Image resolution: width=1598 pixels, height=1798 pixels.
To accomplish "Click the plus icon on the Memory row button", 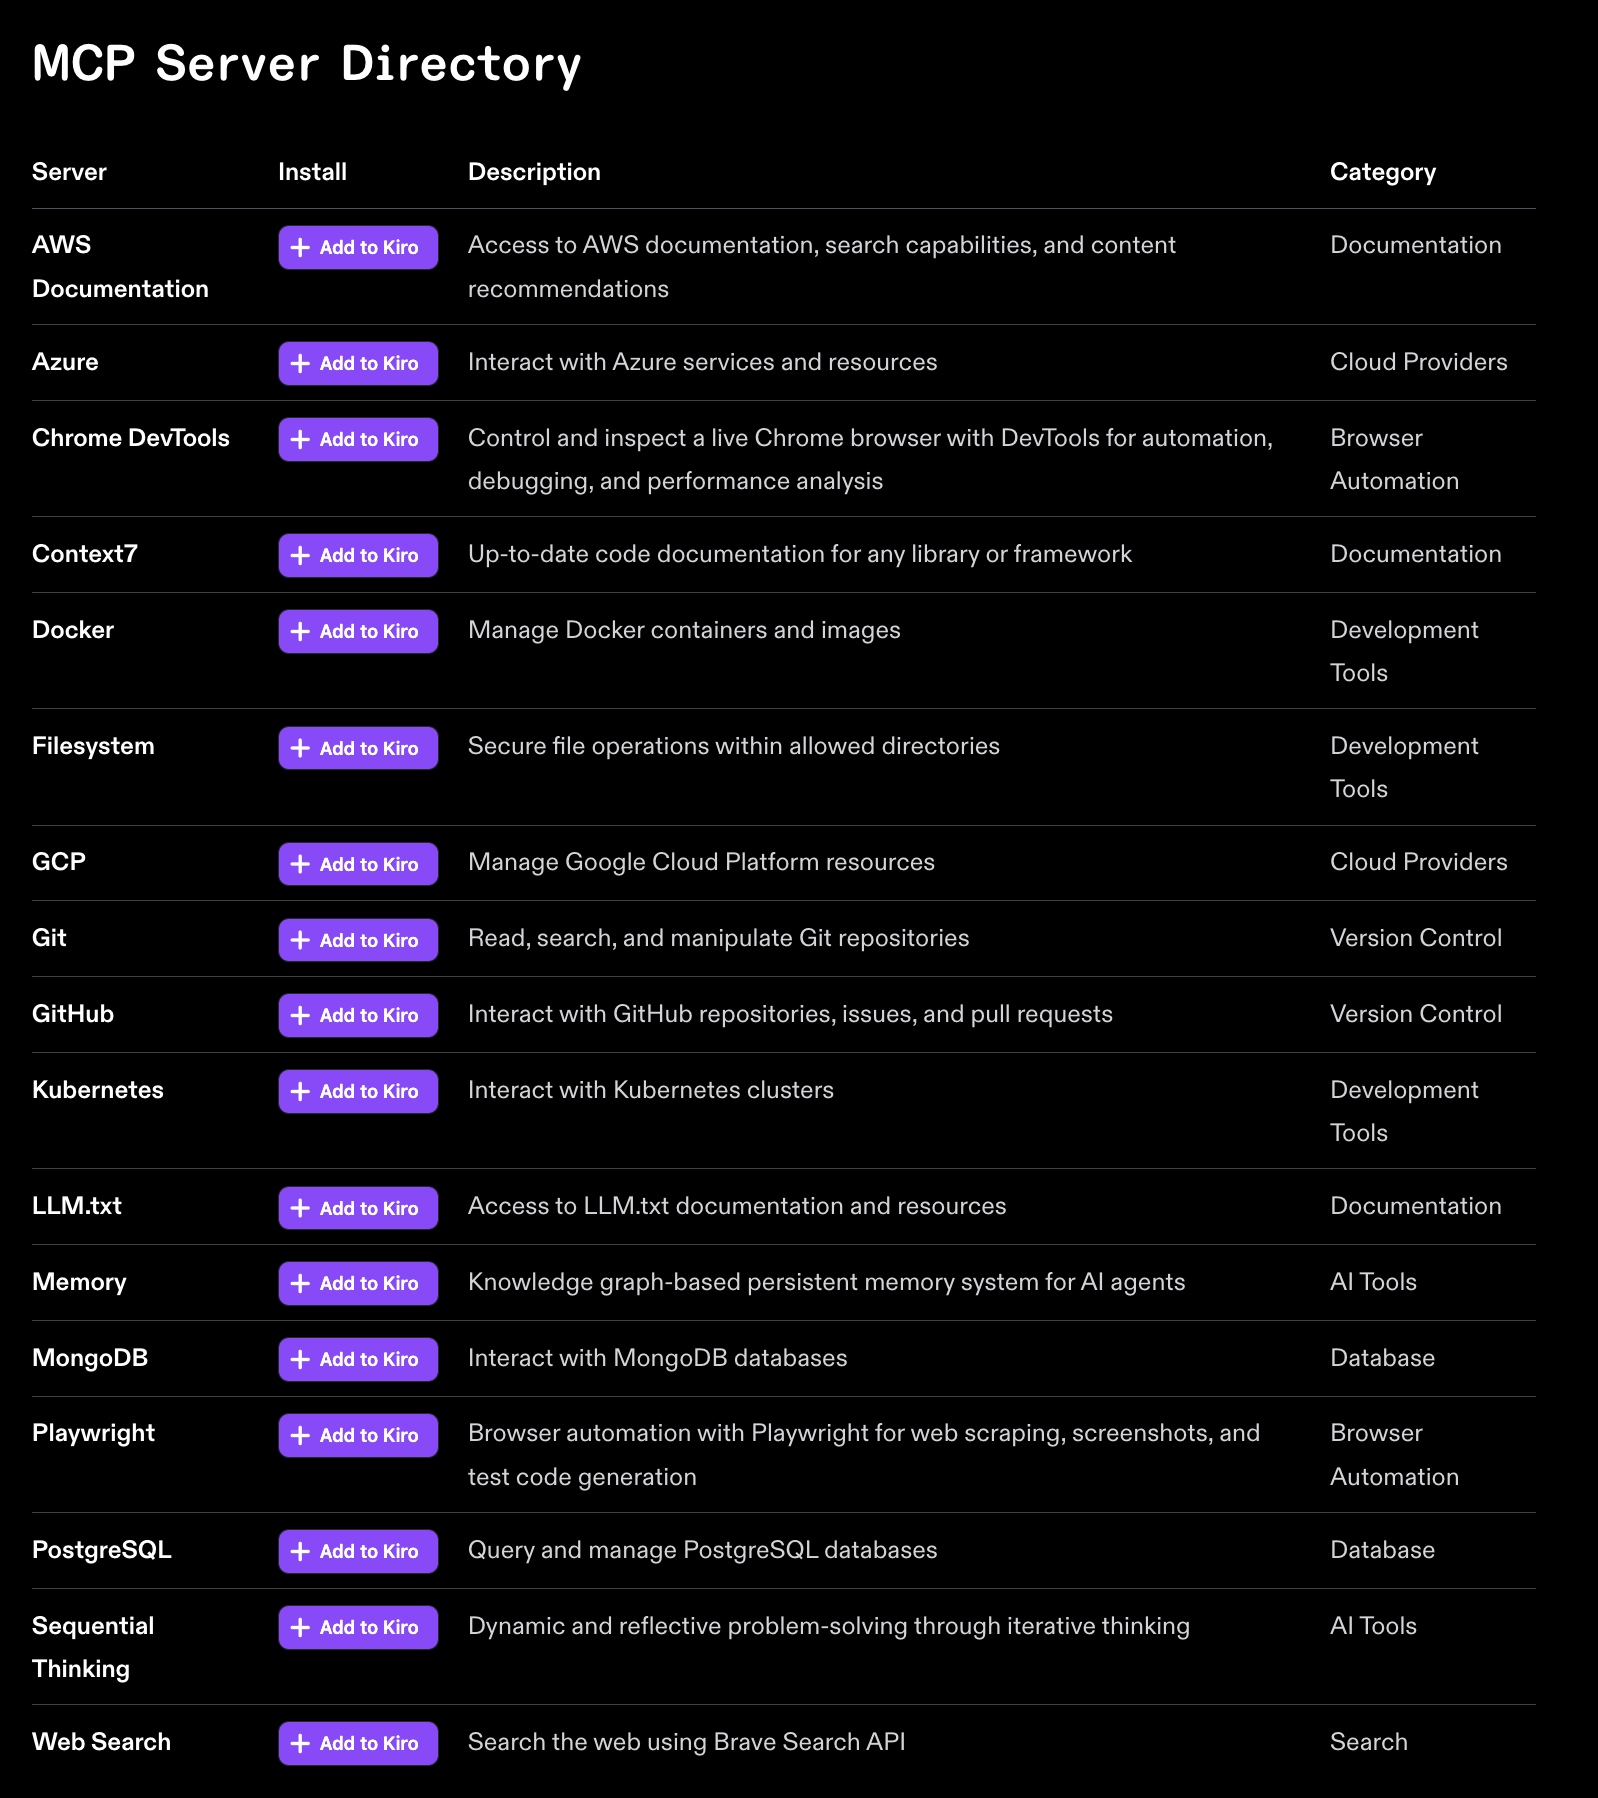I will (x=302, y=1283).
